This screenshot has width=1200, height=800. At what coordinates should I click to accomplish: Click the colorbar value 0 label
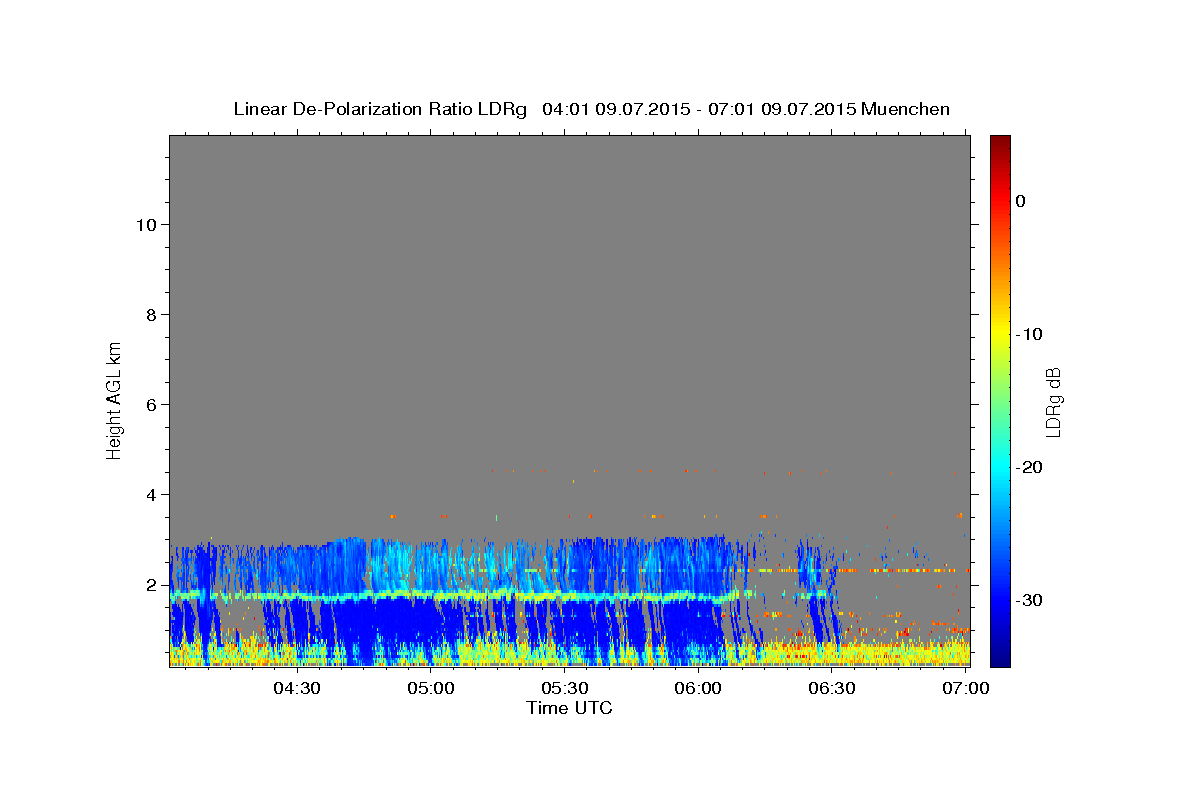1021,201
